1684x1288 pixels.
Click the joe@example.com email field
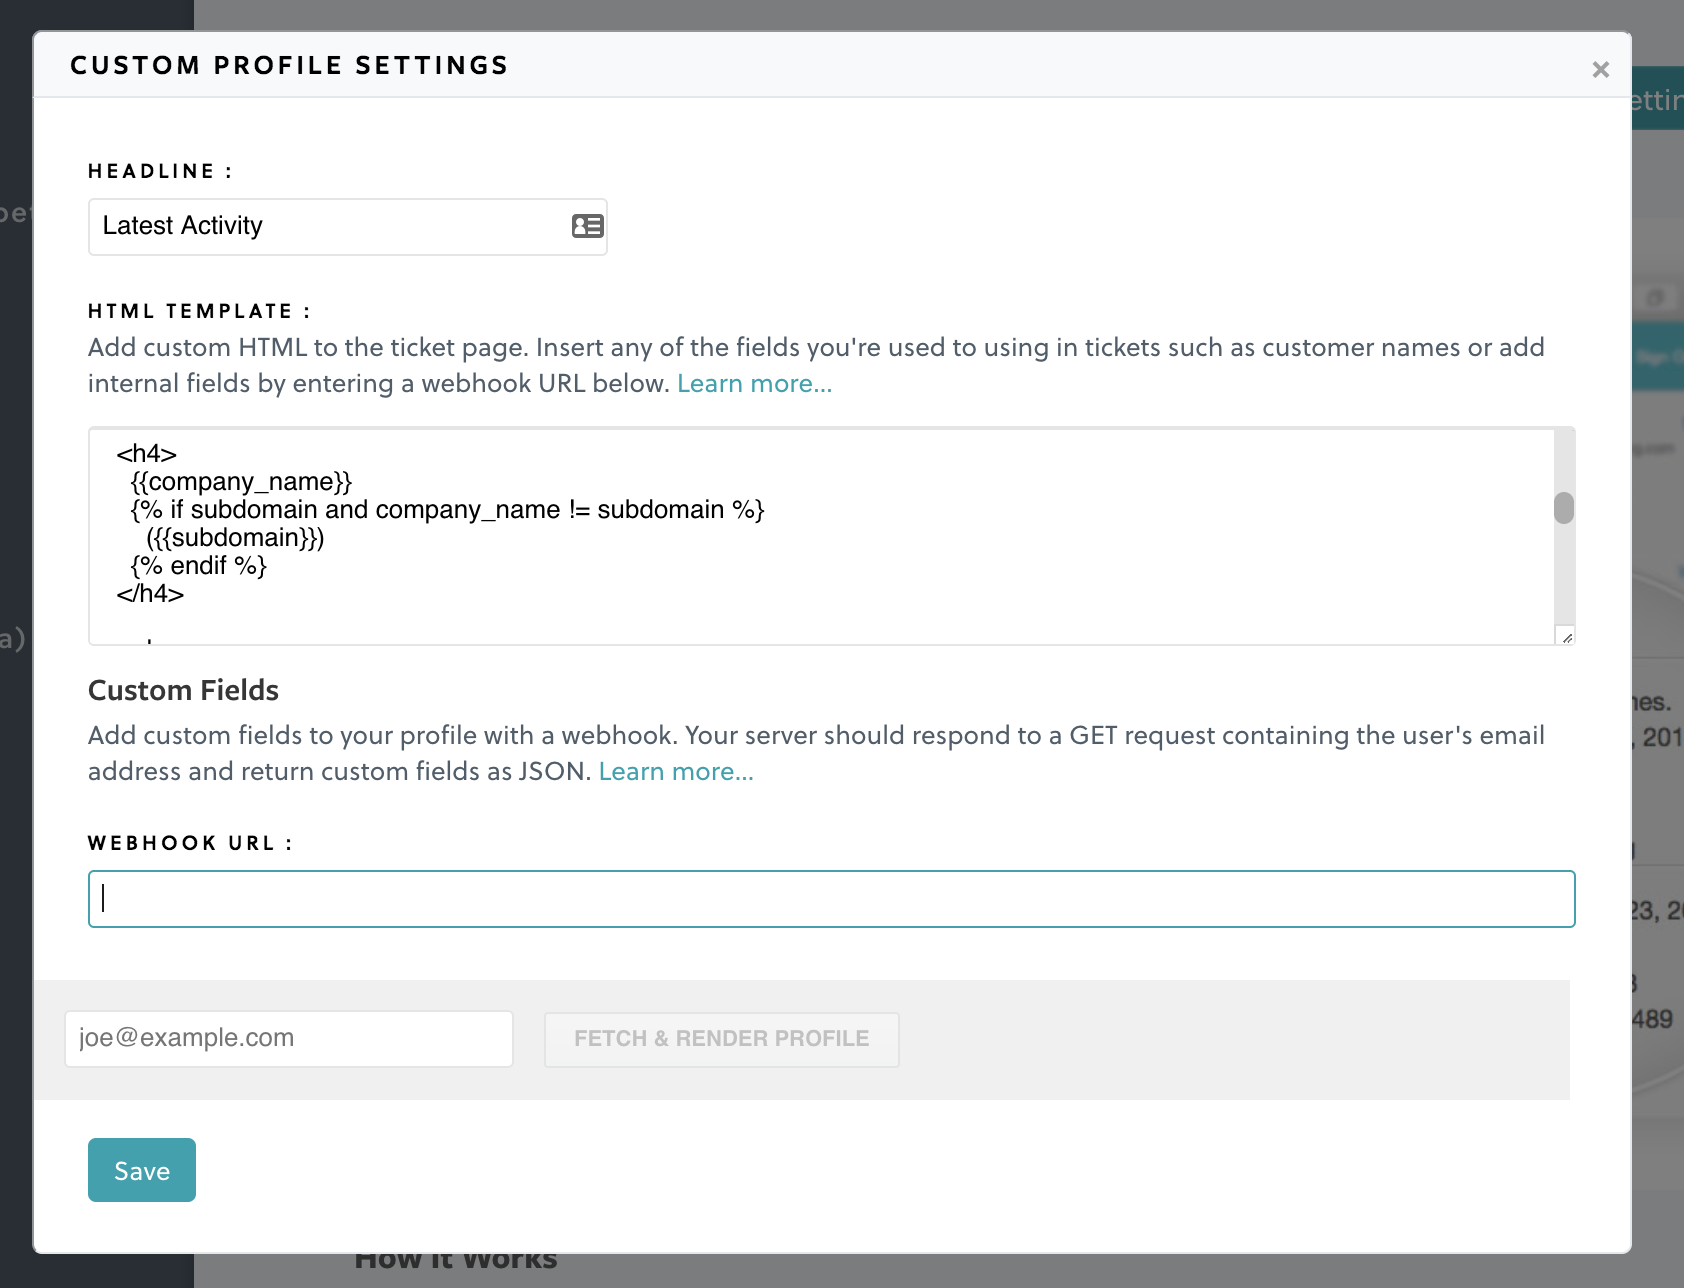[x=288, y=1038]
